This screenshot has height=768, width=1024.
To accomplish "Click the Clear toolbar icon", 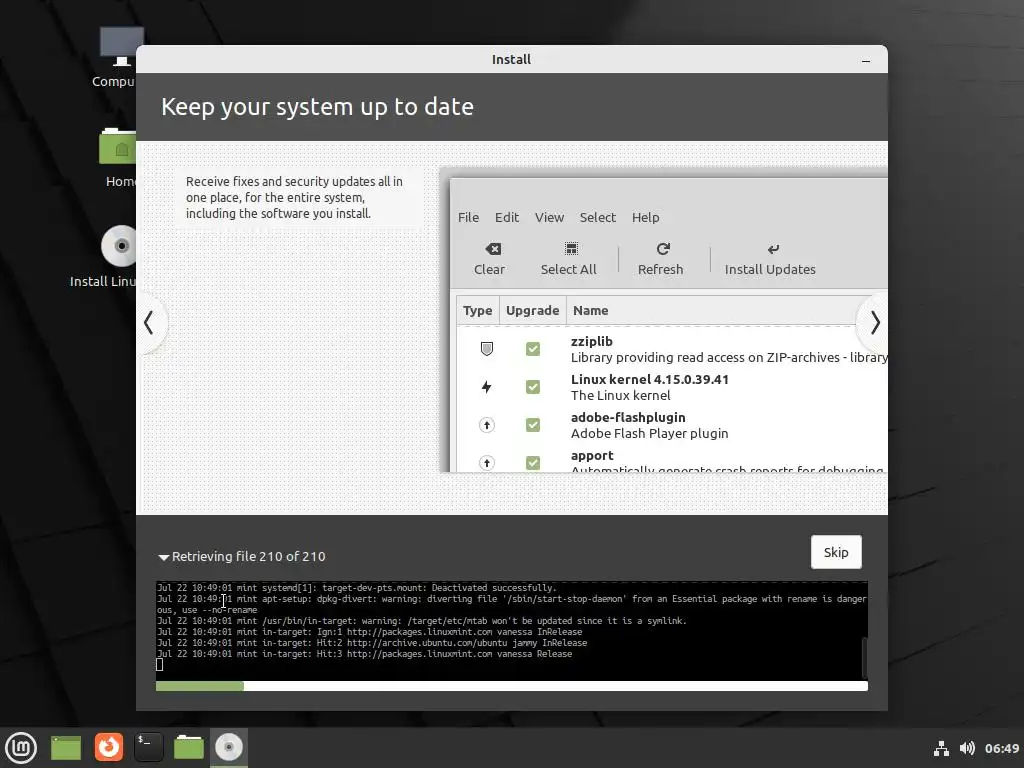I will [x=493, y=249].
